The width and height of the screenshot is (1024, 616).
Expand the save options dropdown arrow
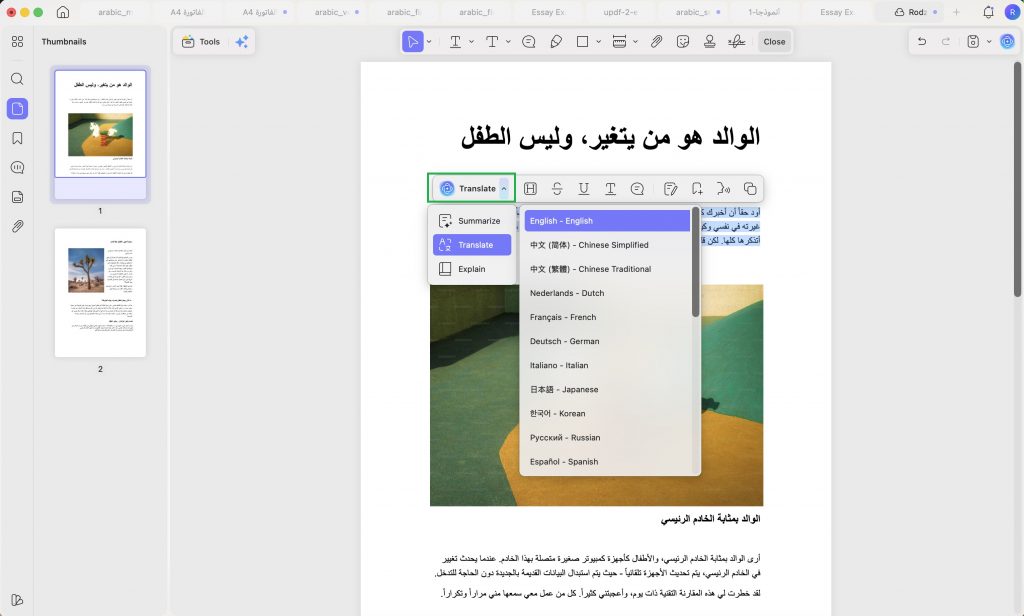pyautogui.click(x=989, y=41)
